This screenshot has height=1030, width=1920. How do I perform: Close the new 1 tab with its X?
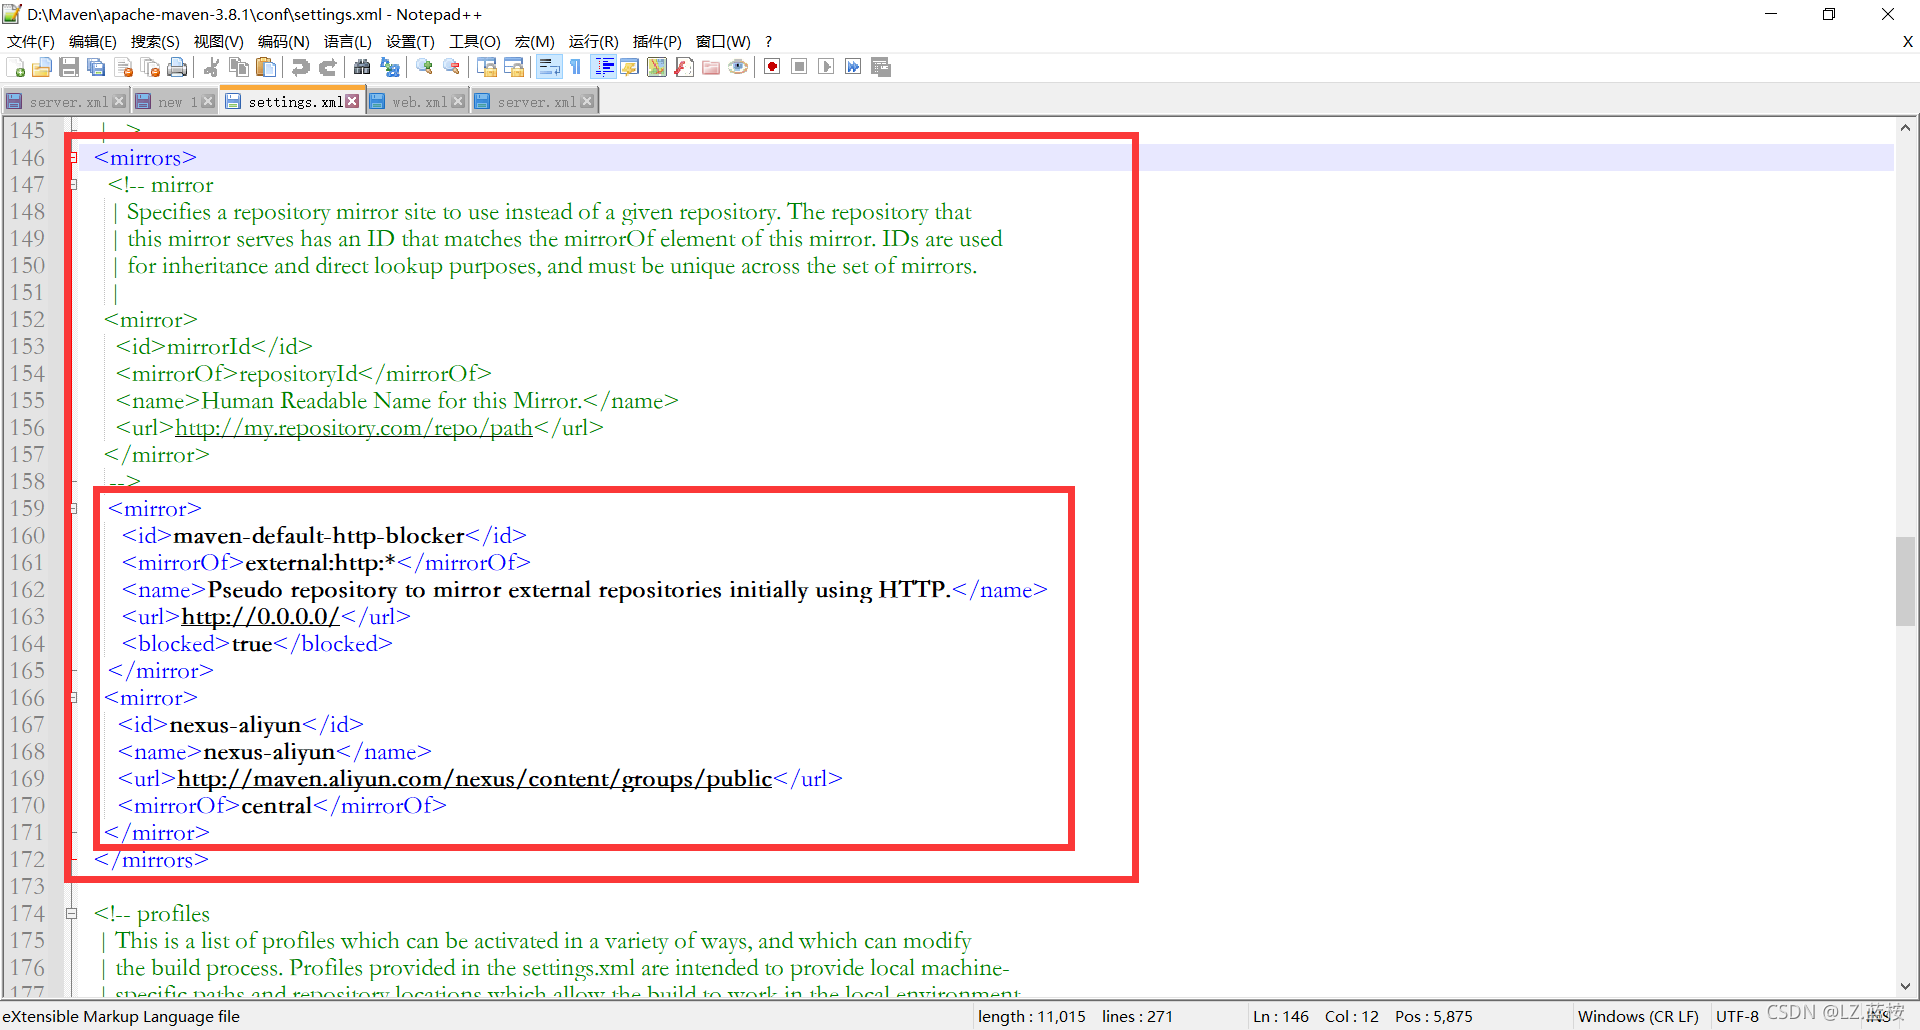click(x=208, y=101)
